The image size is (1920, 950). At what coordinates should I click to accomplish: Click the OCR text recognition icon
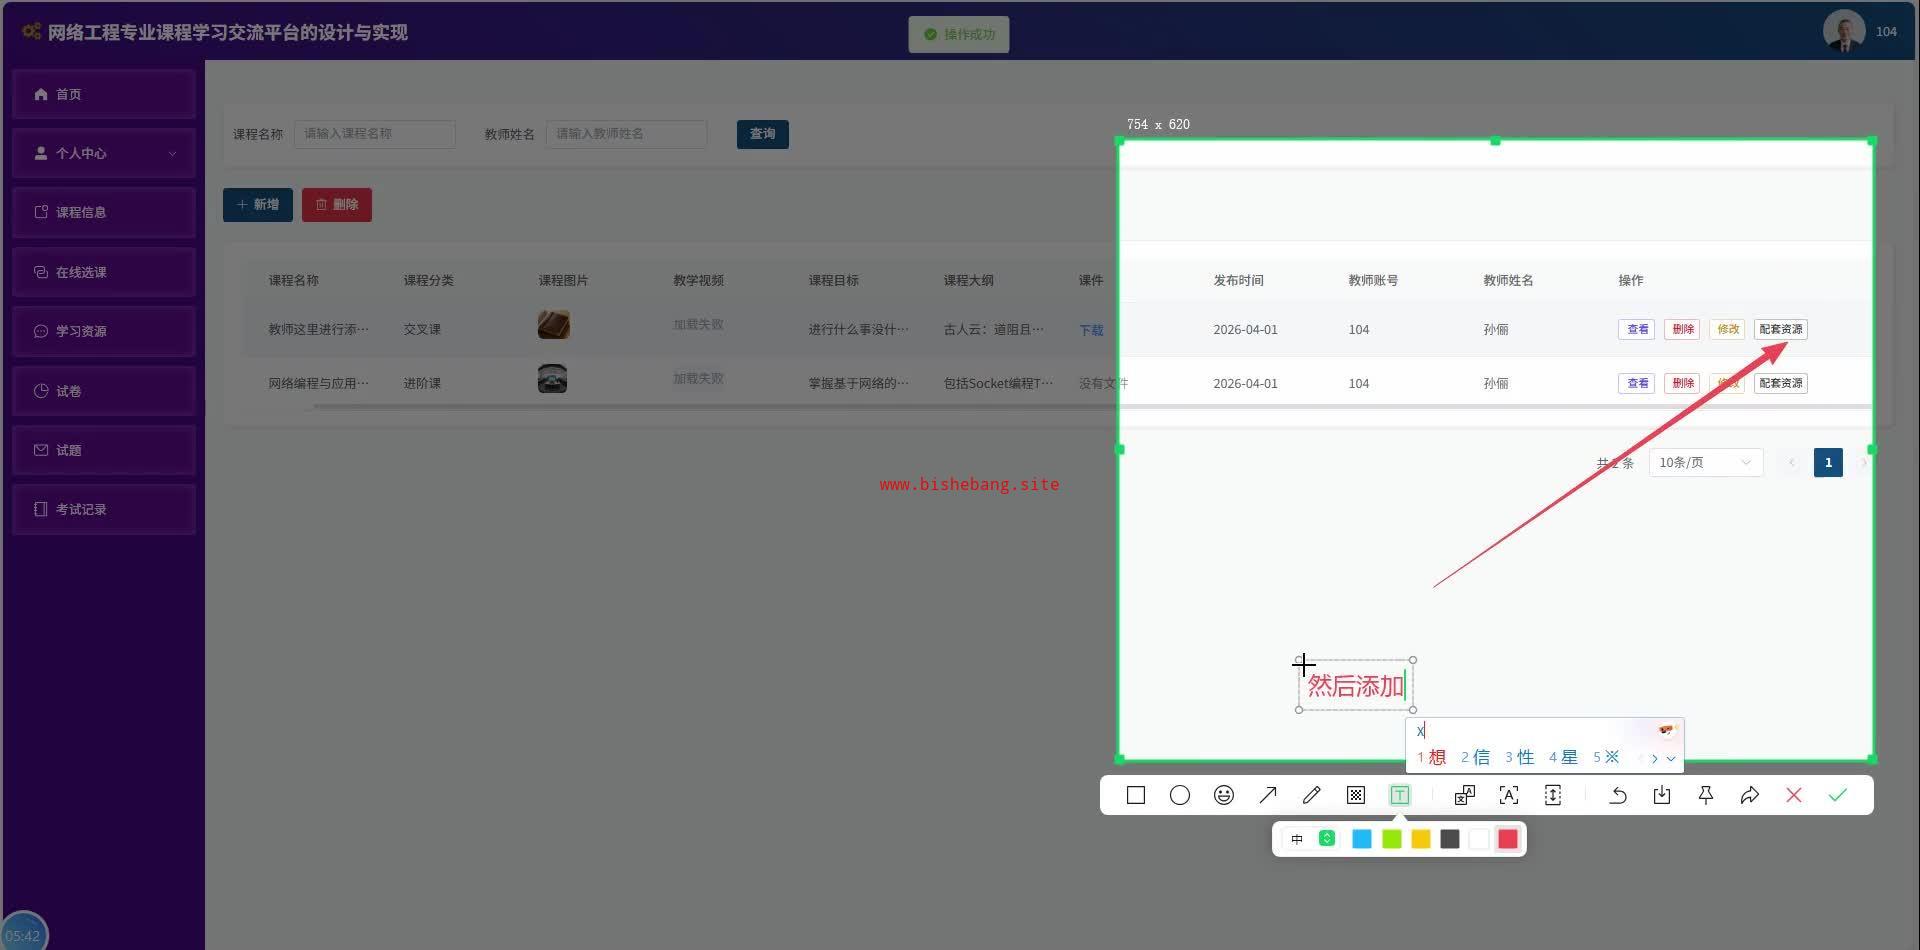(x=1509, y=795)
